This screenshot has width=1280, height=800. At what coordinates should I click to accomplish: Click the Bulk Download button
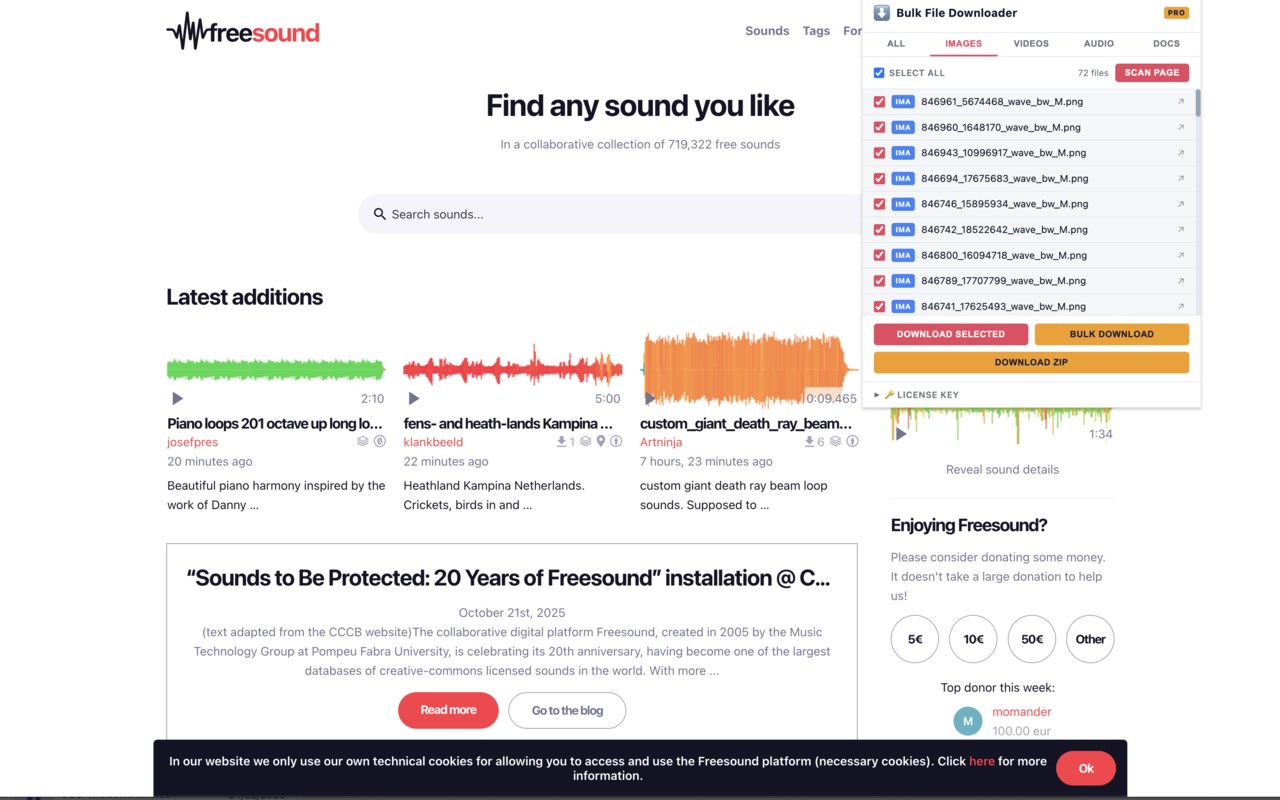pos(1112,334)
